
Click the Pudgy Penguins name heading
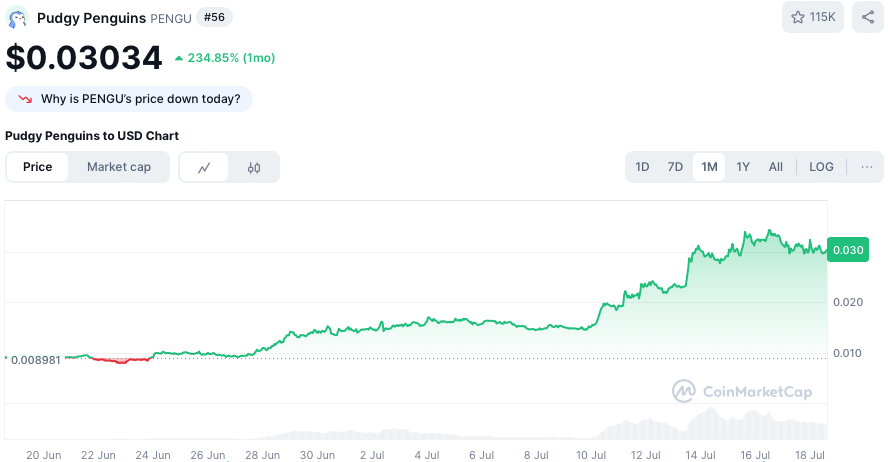[91, 18]
